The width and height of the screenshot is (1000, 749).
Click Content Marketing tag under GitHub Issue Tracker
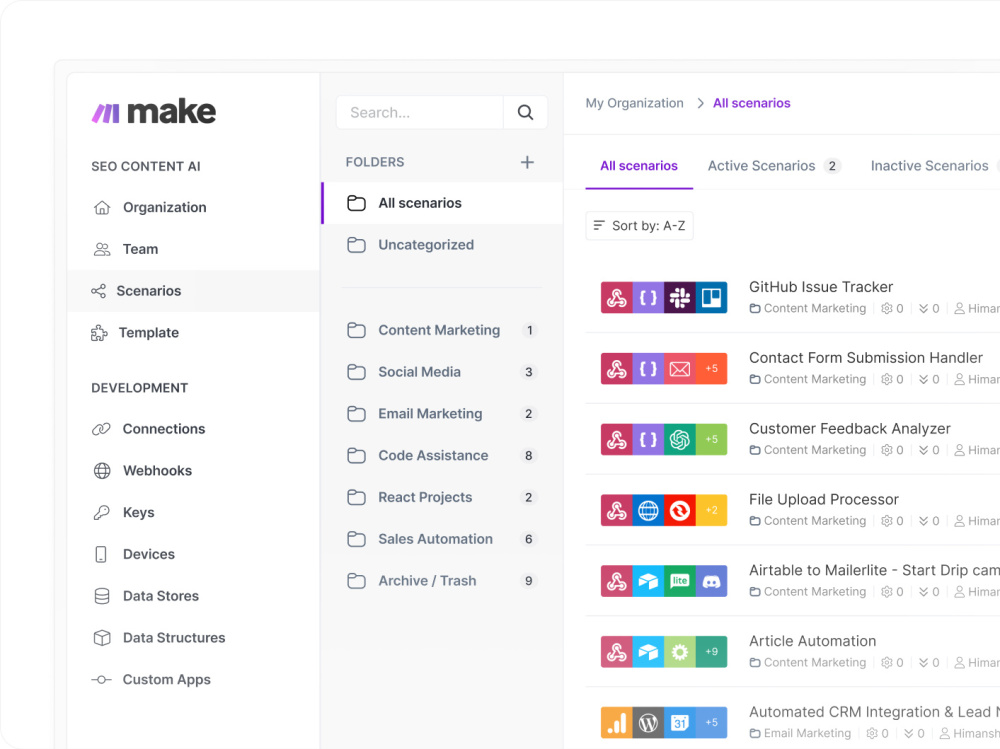807,308
